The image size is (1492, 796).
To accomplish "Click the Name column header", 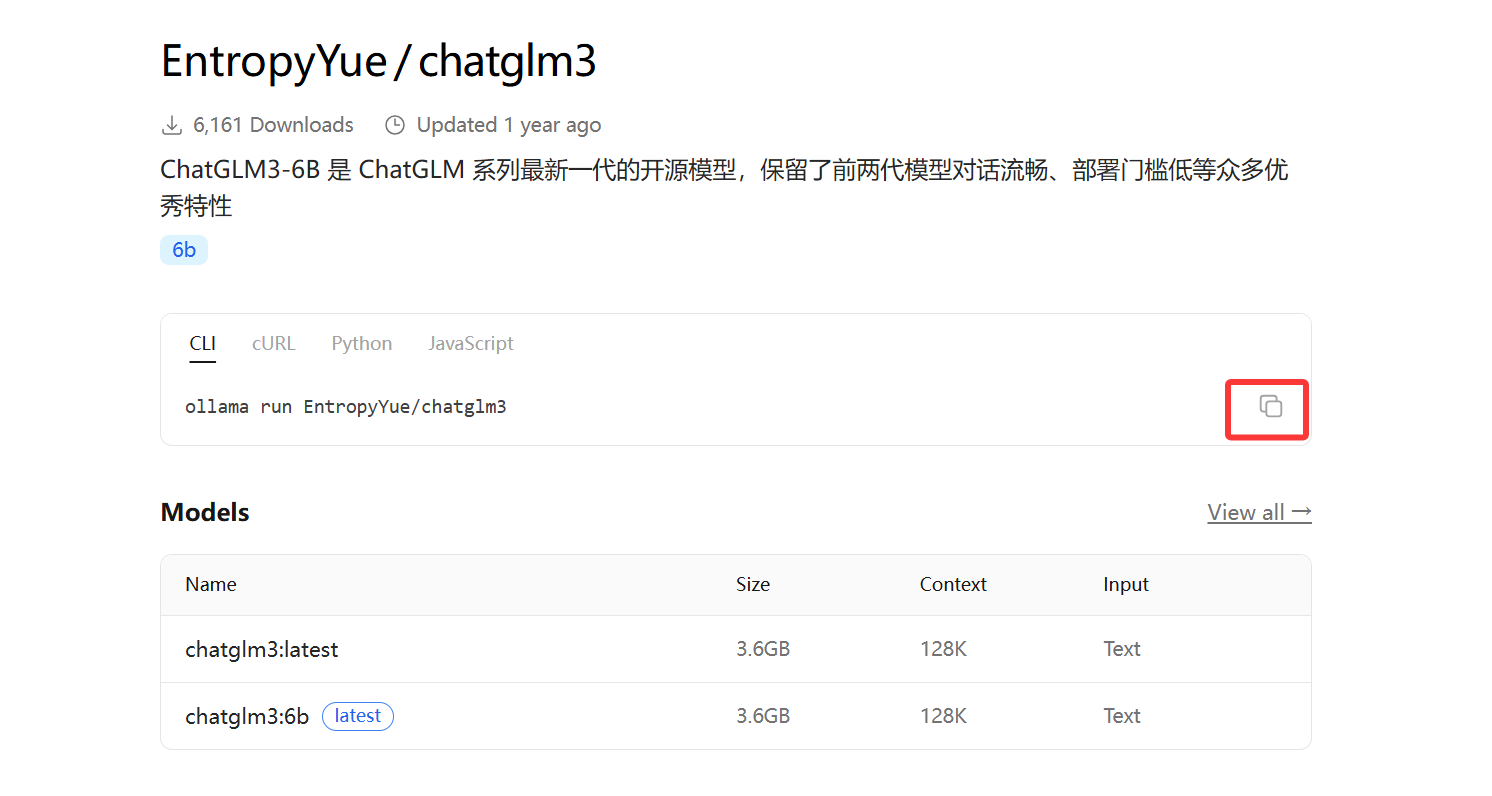I will pos(211,584).
